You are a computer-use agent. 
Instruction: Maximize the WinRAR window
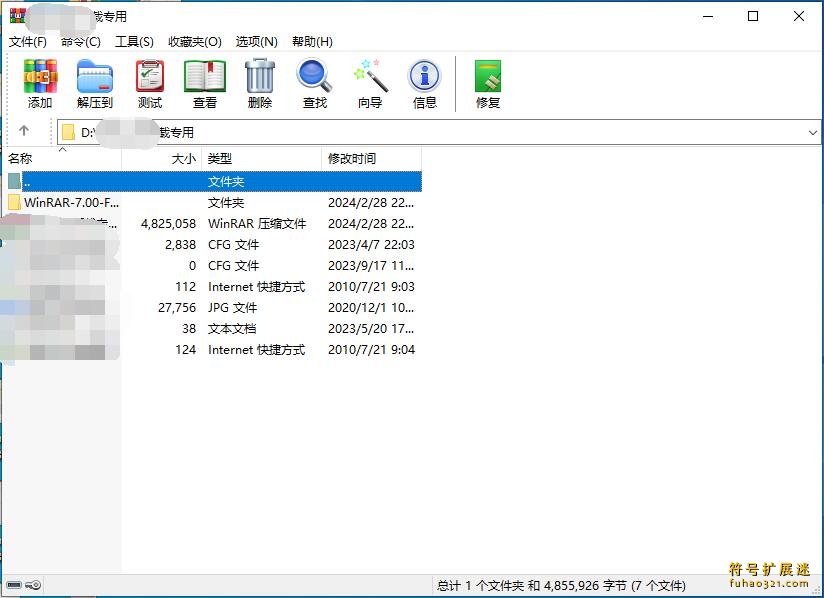pyautogui.click(x=753, y=16)
